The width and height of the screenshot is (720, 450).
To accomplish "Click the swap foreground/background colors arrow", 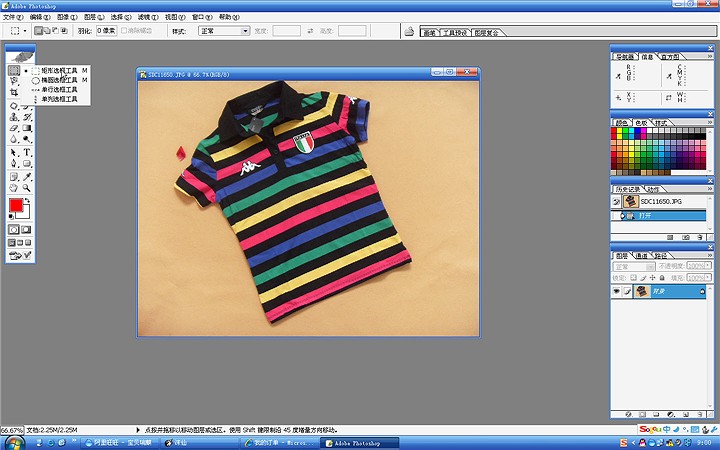I will point(28,200).
